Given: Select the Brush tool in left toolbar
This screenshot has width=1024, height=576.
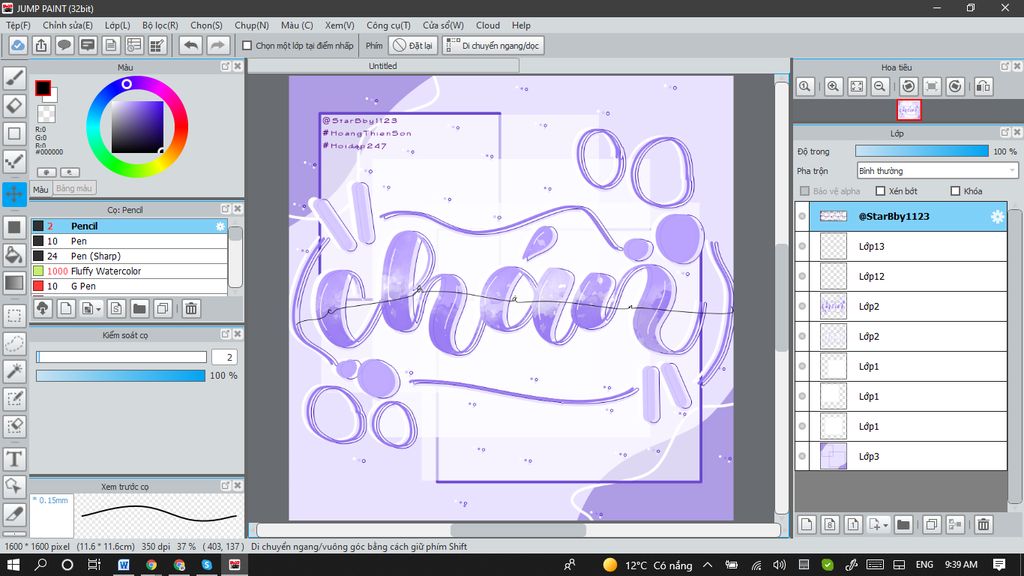Looking at the screenshot, I should click(14, 78).
